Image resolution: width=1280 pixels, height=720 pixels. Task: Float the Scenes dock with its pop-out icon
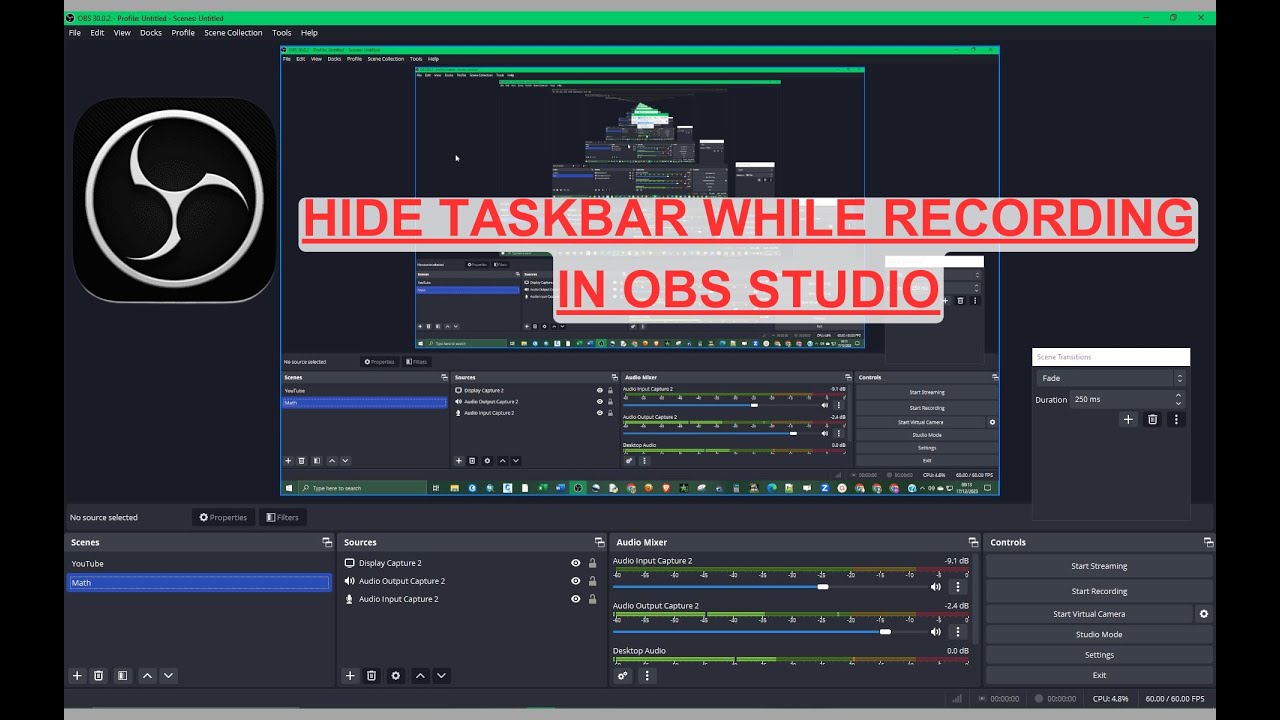[326, 542]
